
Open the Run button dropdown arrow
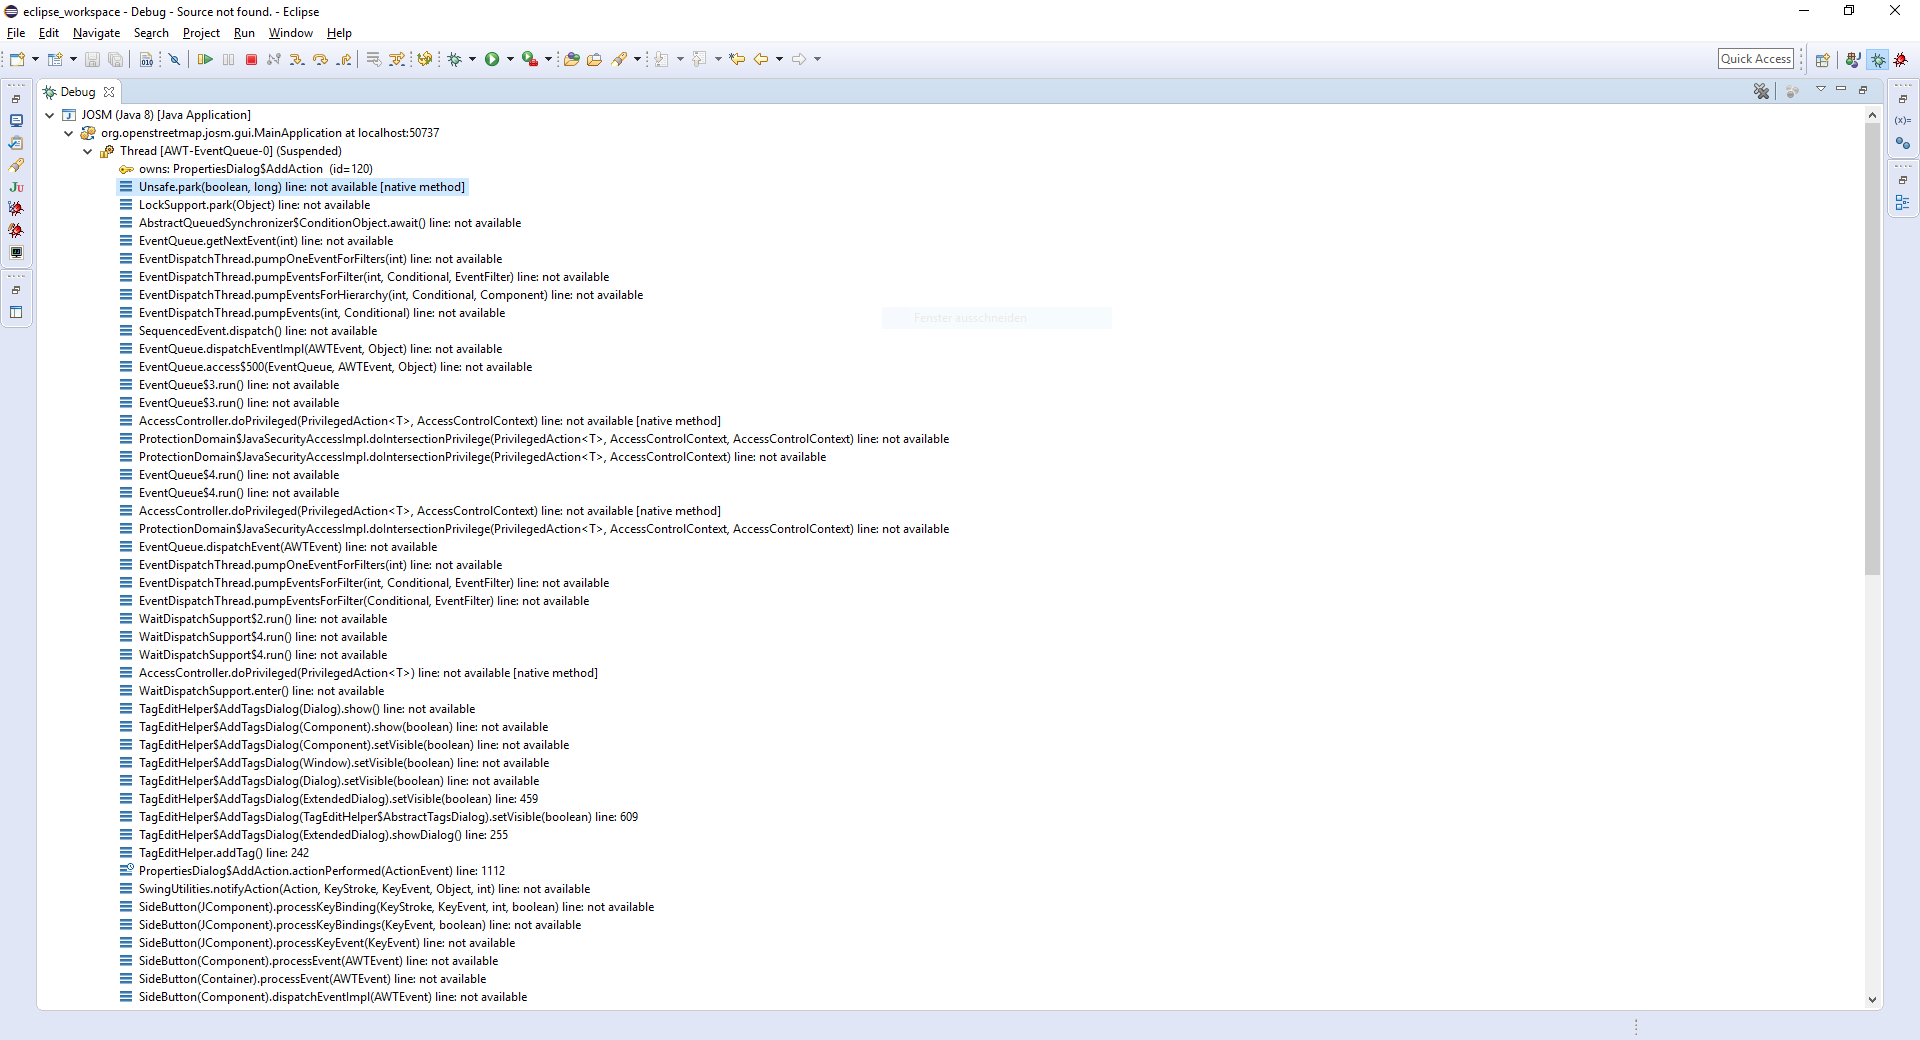[510, 60]
